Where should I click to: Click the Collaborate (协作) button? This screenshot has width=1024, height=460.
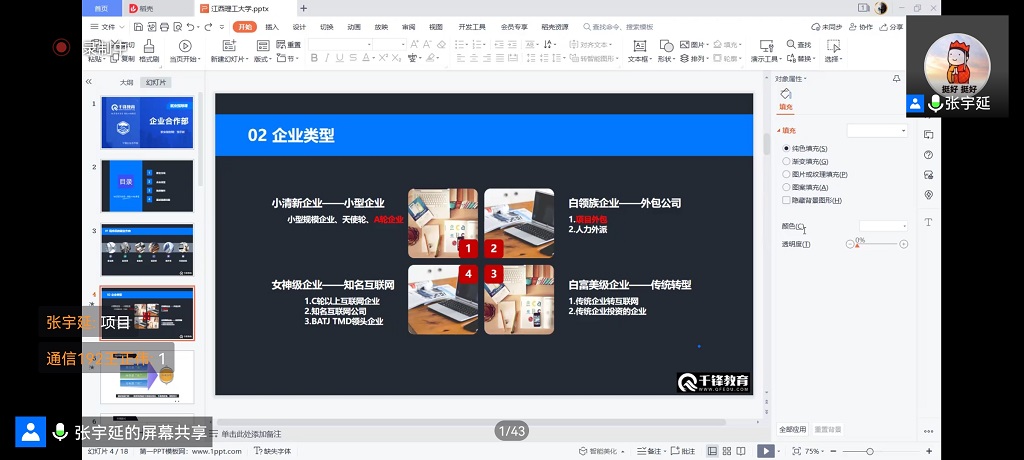click(861, 27)
